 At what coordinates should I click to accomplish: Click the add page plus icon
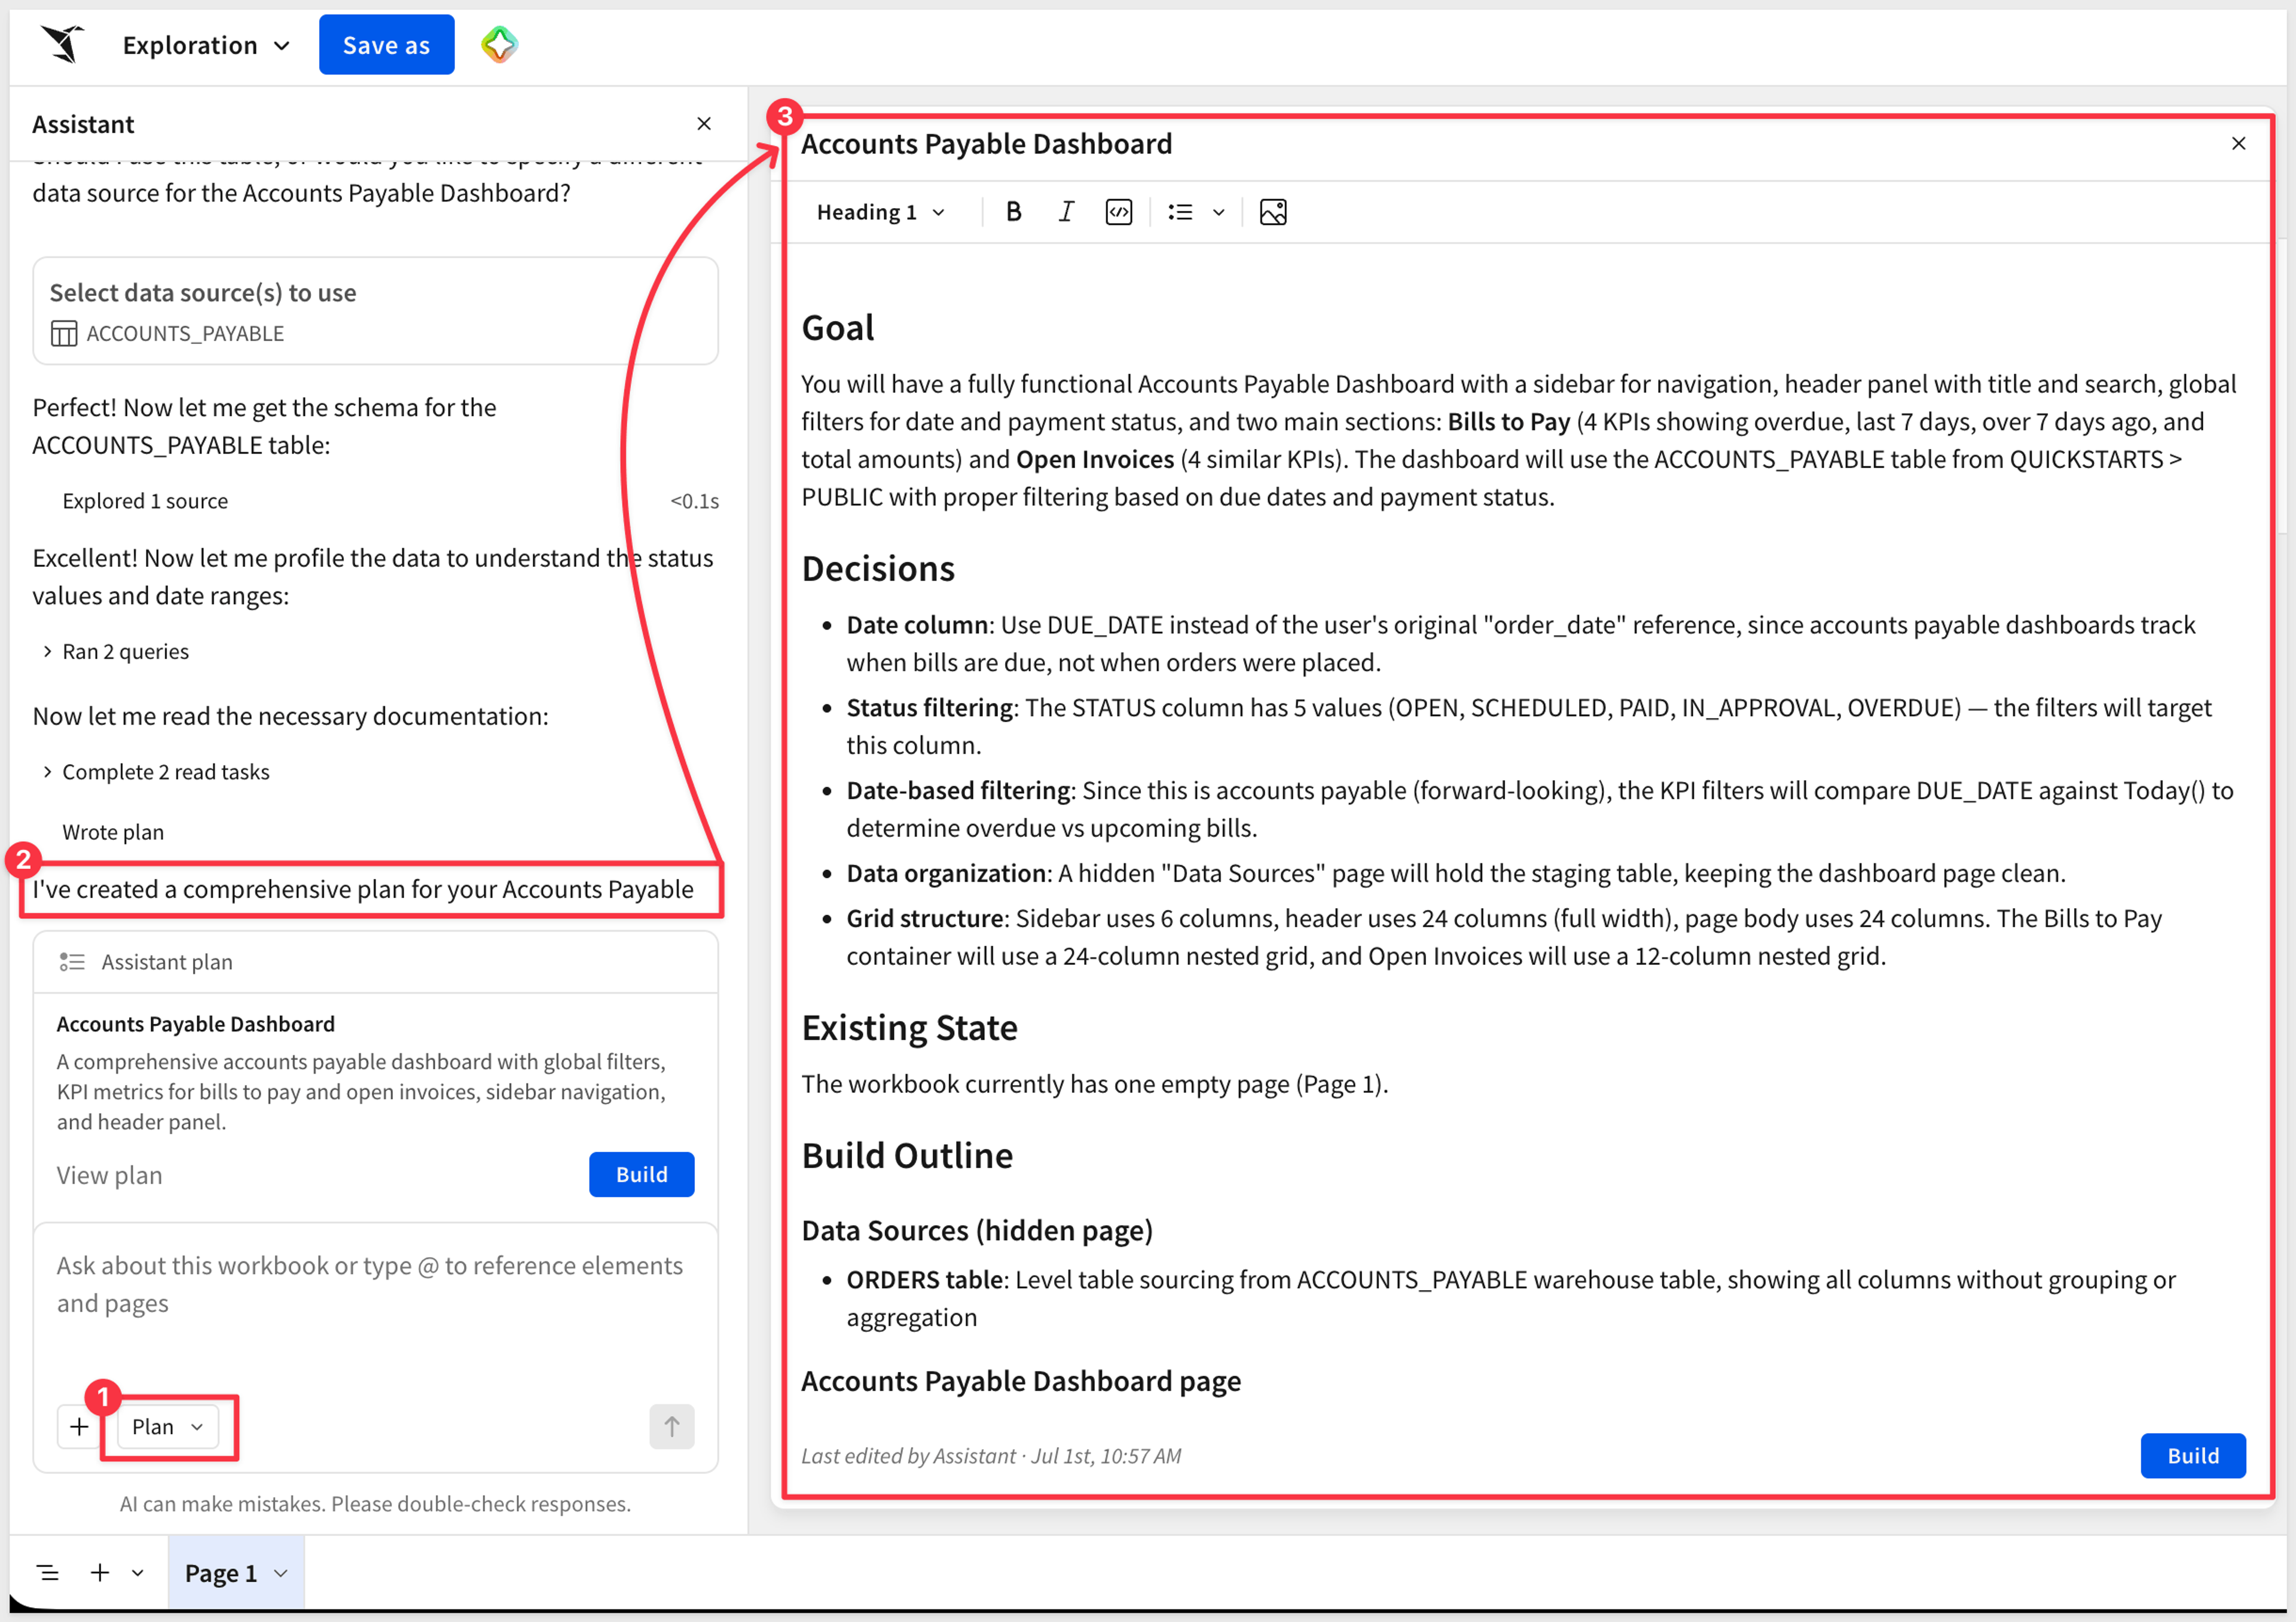tap(100, 1573)
